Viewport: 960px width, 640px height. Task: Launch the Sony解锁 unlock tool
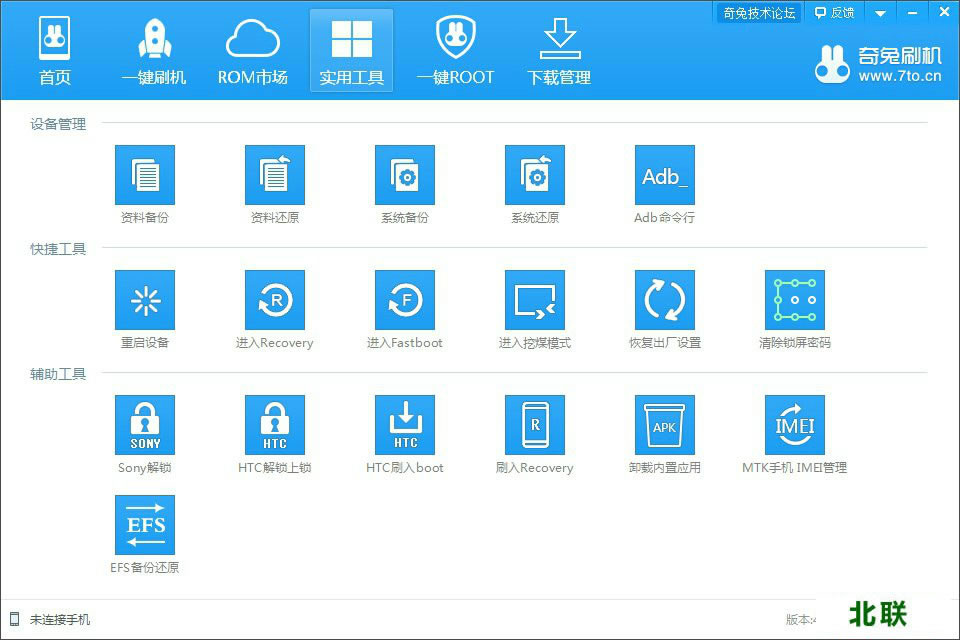tap(145, 424)
